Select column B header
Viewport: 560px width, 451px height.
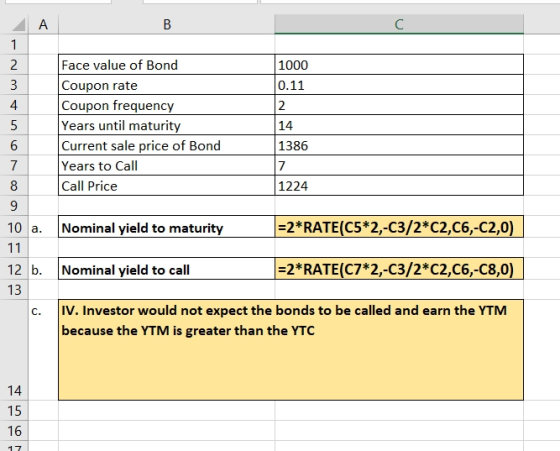point(167,25)
